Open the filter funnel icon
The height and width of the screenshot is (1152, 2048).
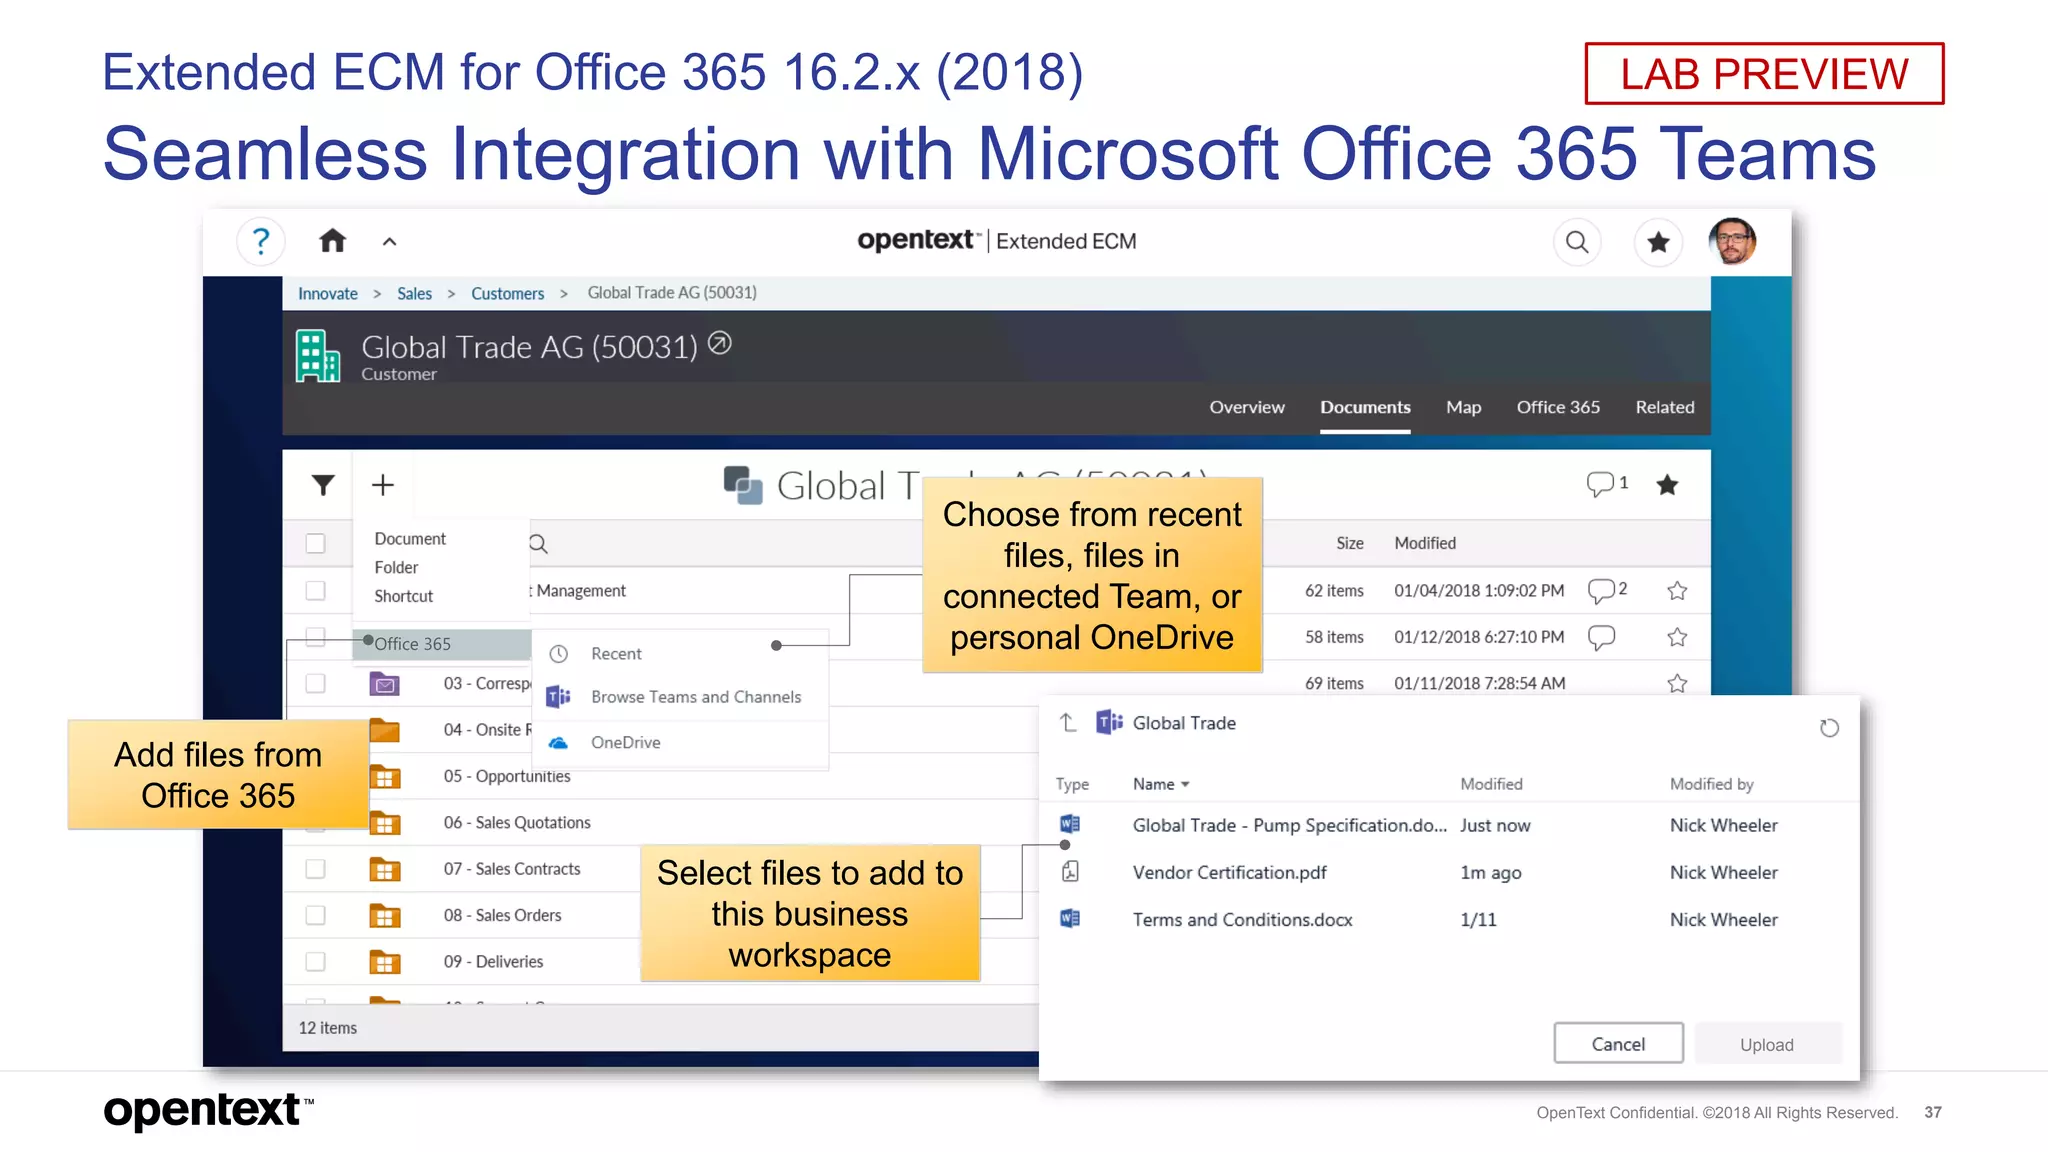click(322, 485)
